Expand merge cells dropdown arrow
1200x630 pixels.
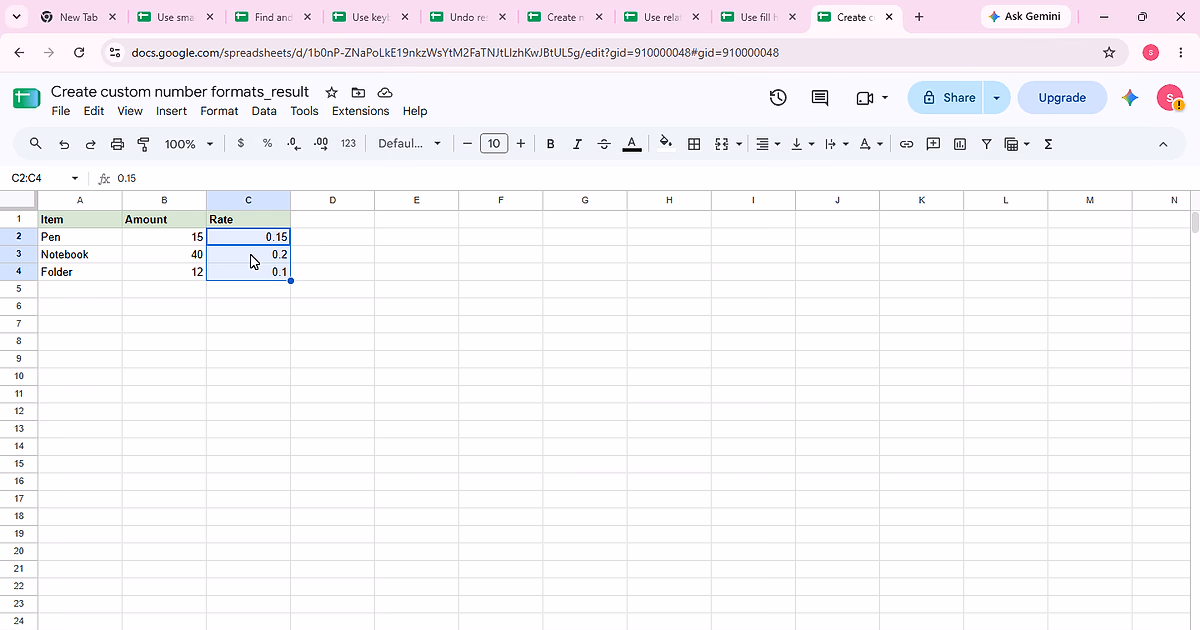739,144
